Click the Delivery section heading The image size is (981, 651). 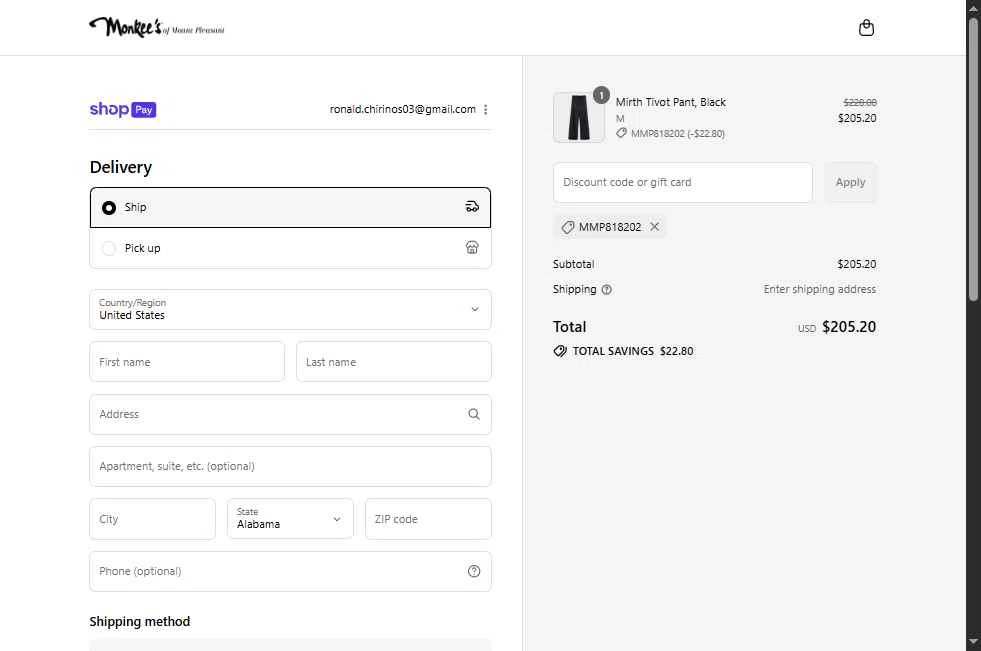coord(121,168)
